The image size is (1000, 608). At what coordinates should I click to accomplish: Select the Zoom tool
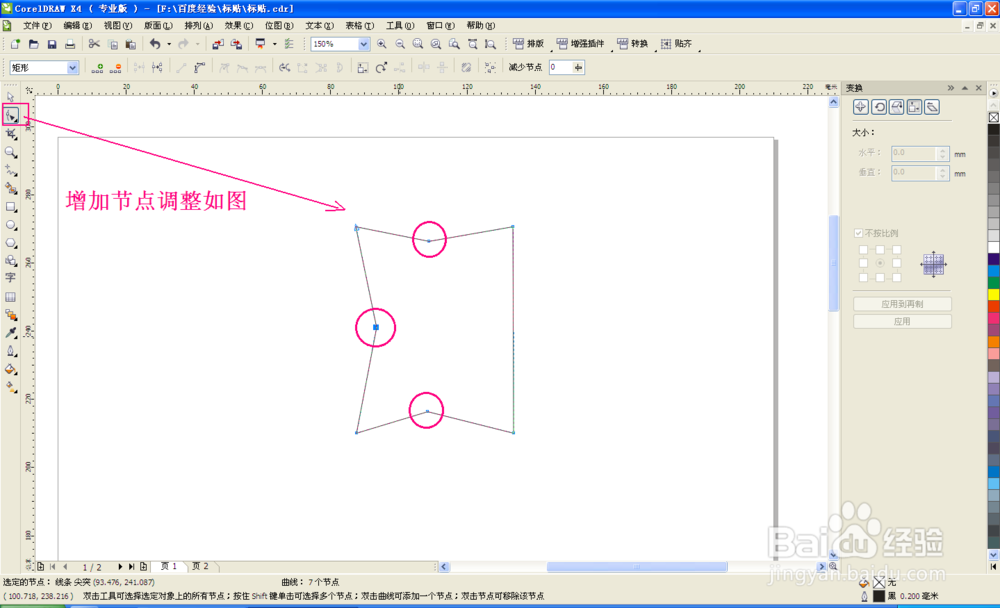[13, 151]
